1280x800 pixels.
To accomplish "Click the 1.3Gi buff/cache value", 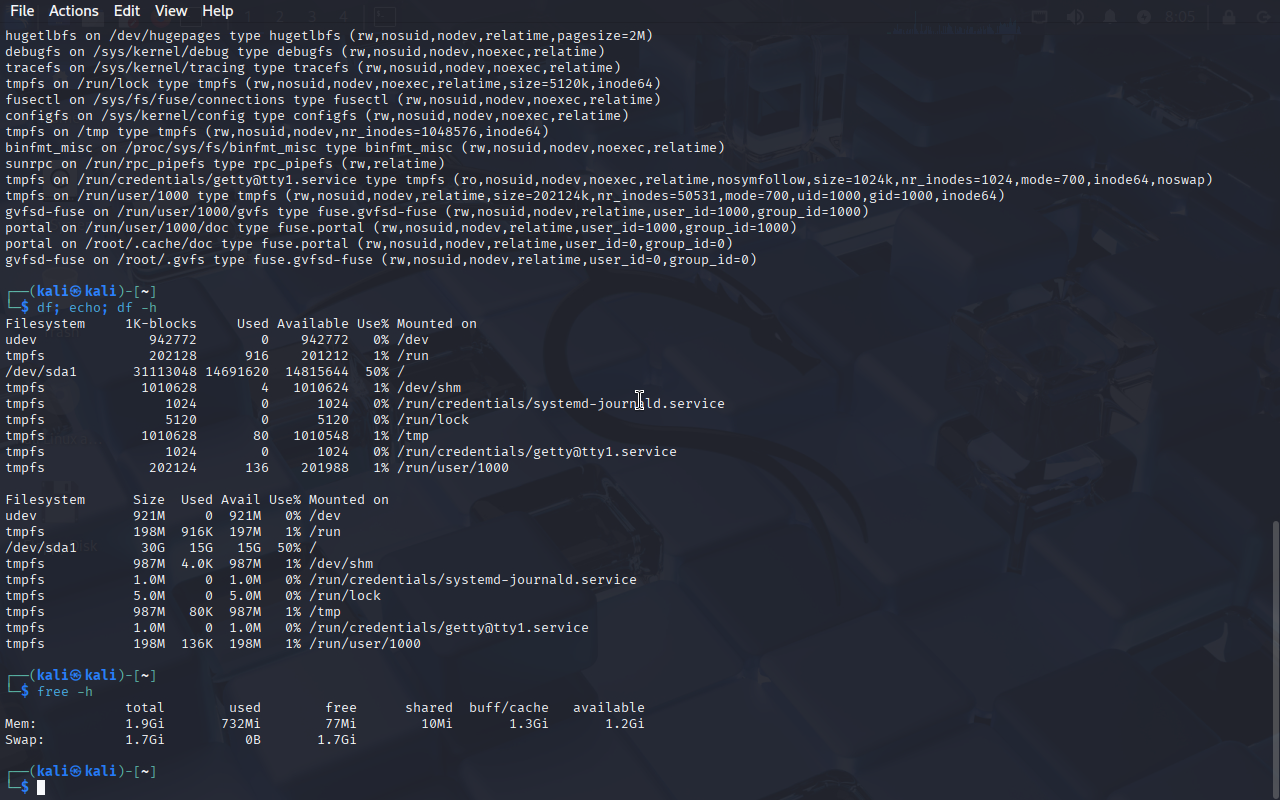I will click(529, 723).
